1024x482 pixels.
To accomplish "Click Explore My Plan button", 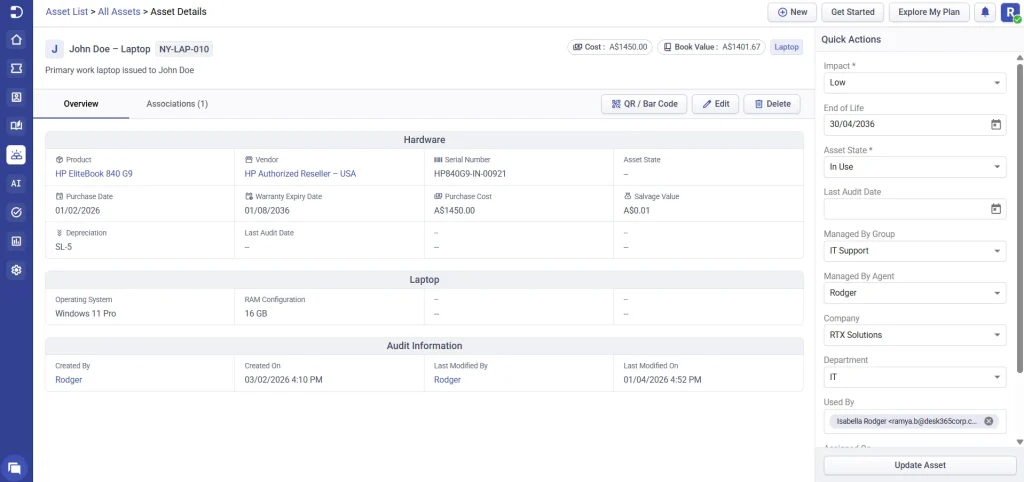I will click(929, 12).
